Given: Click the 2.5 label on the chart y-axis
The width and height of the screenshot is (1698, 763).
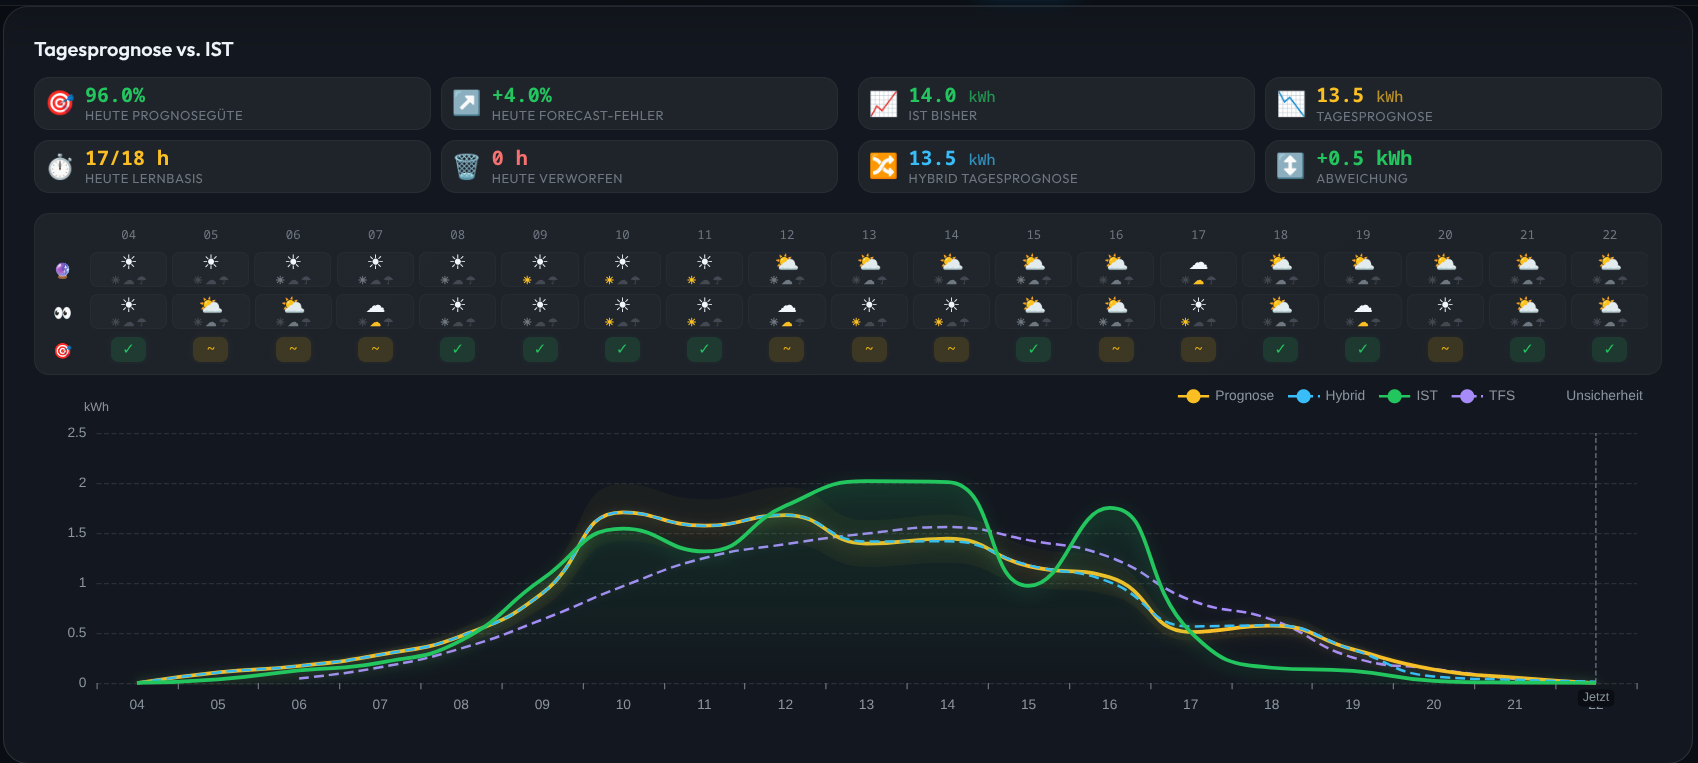Looking at the screenshot, I should pos(77,433).
